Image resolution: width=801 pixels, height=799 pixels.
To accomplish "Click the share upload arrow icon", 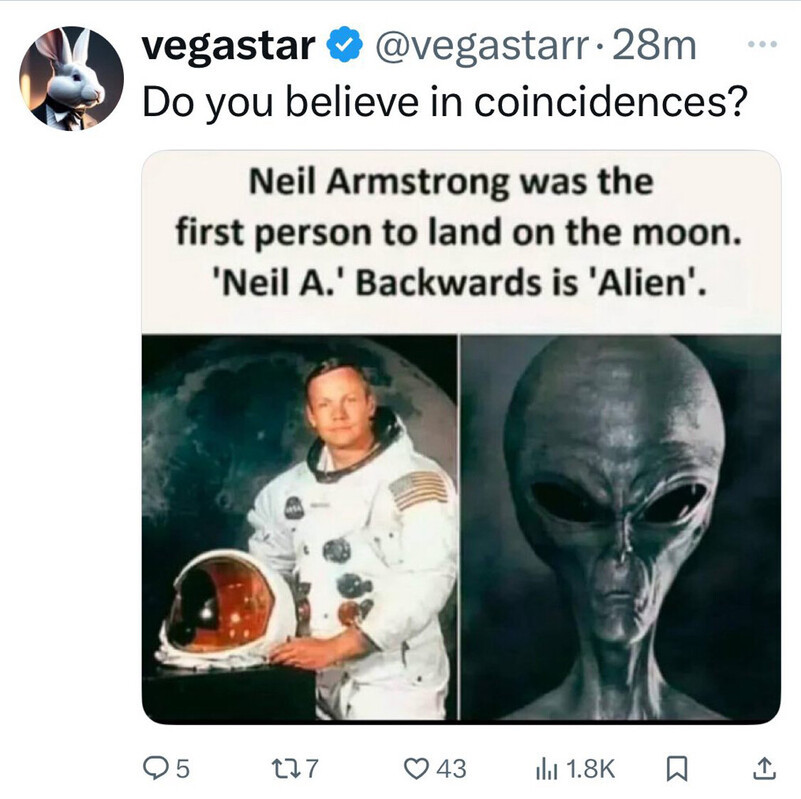I will pos(762,767).
